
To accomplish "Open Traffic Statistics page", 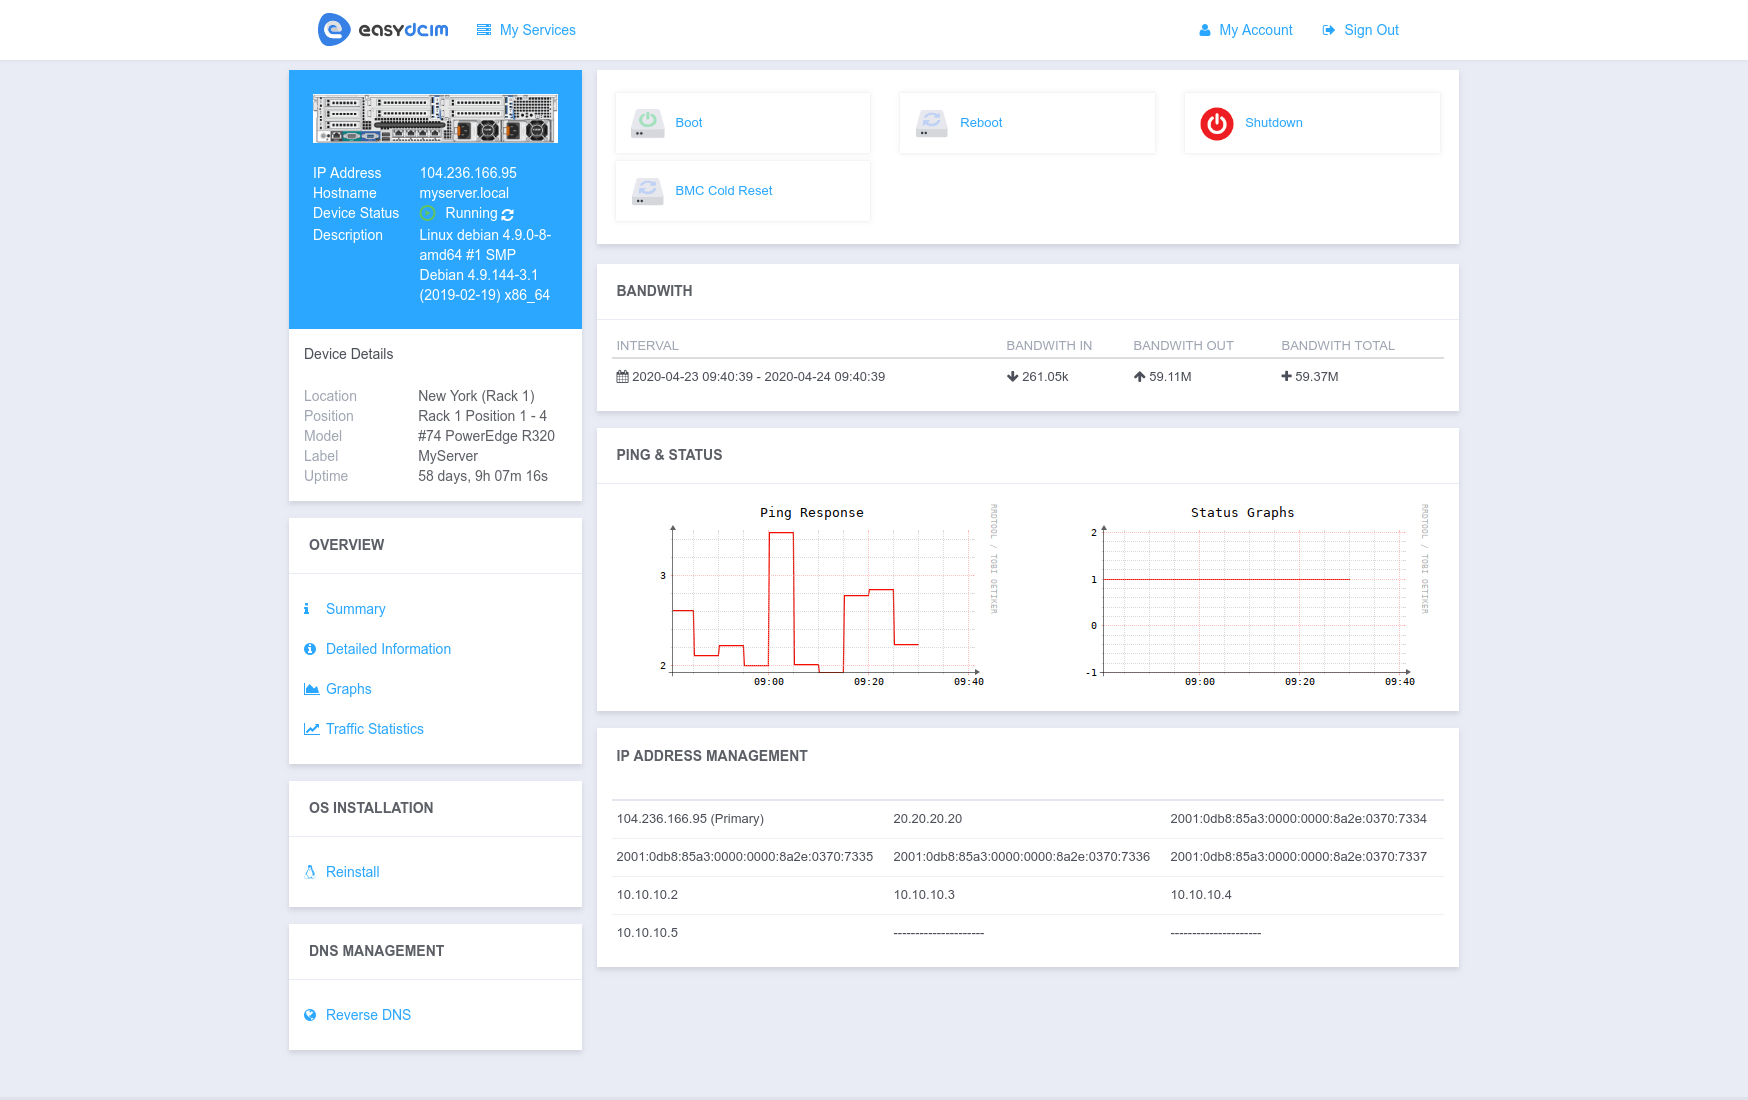I will (x=374, y=729).
